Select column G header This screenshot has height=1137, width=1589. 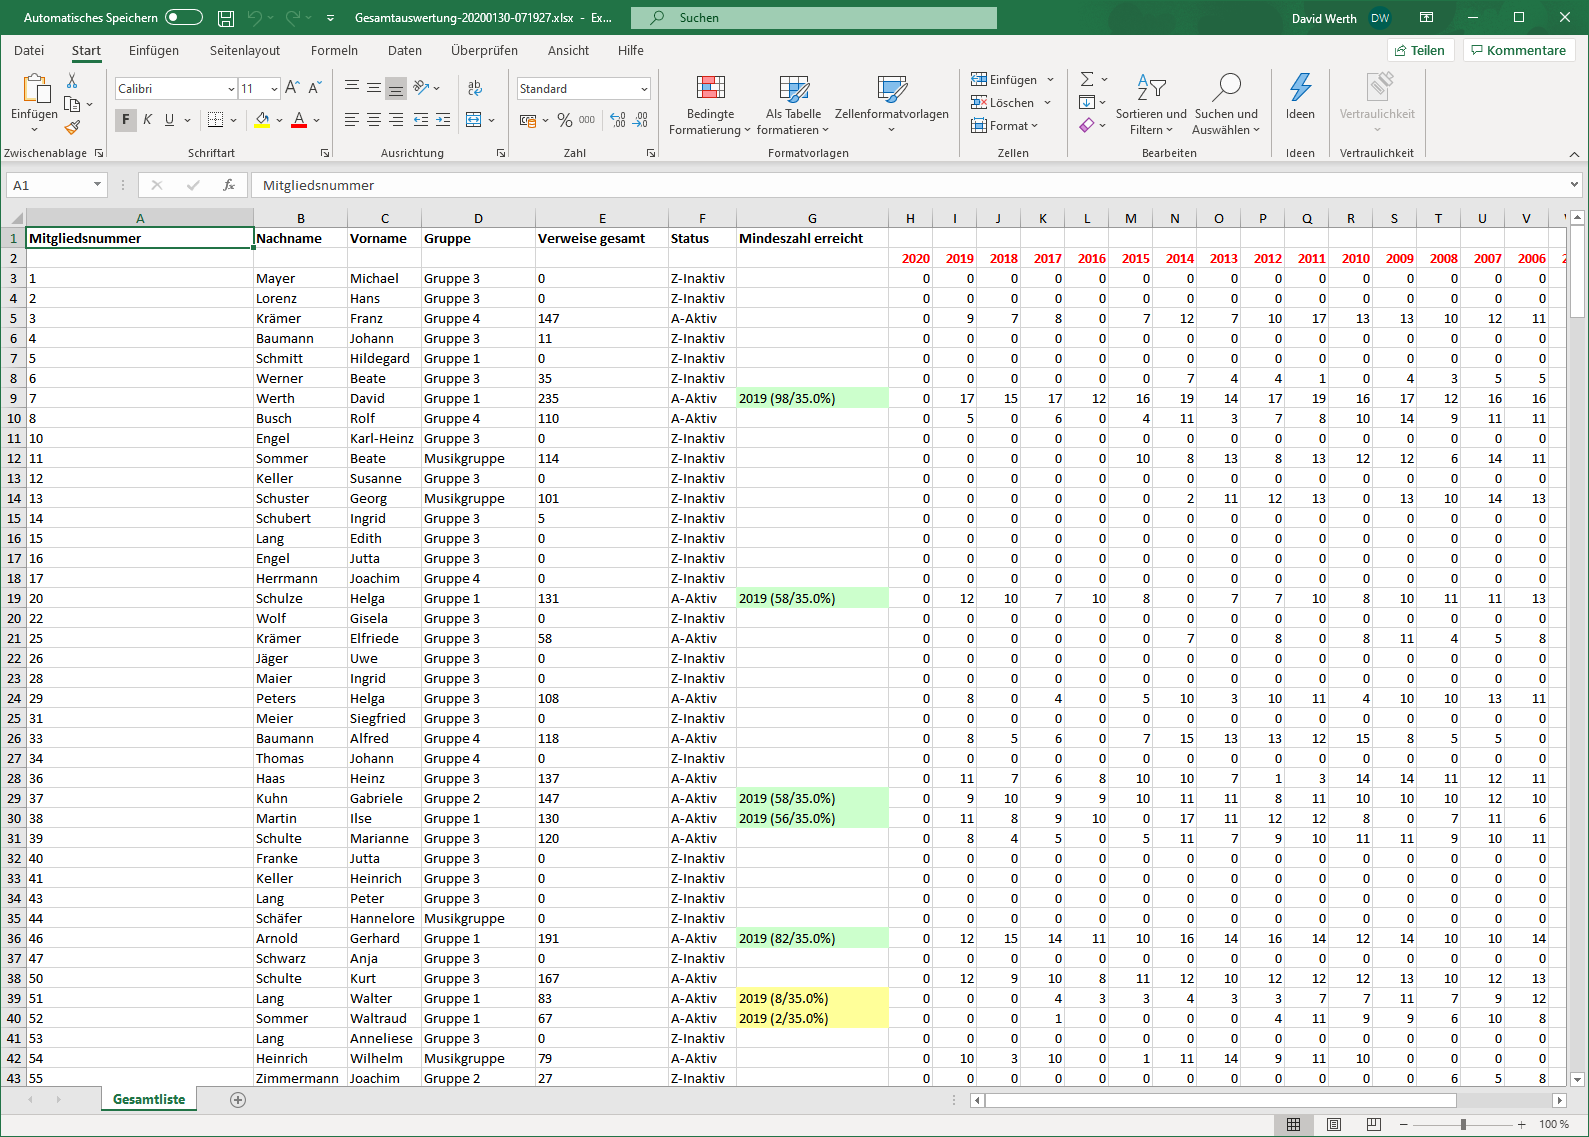[812, 218]
